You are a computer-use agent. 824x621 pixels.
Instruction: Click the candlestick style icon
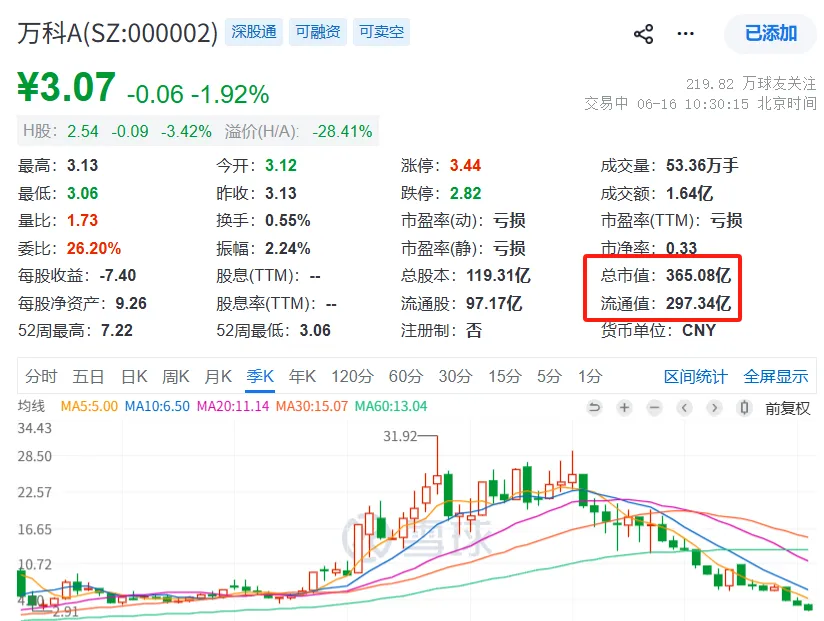(x=744, y=407)
